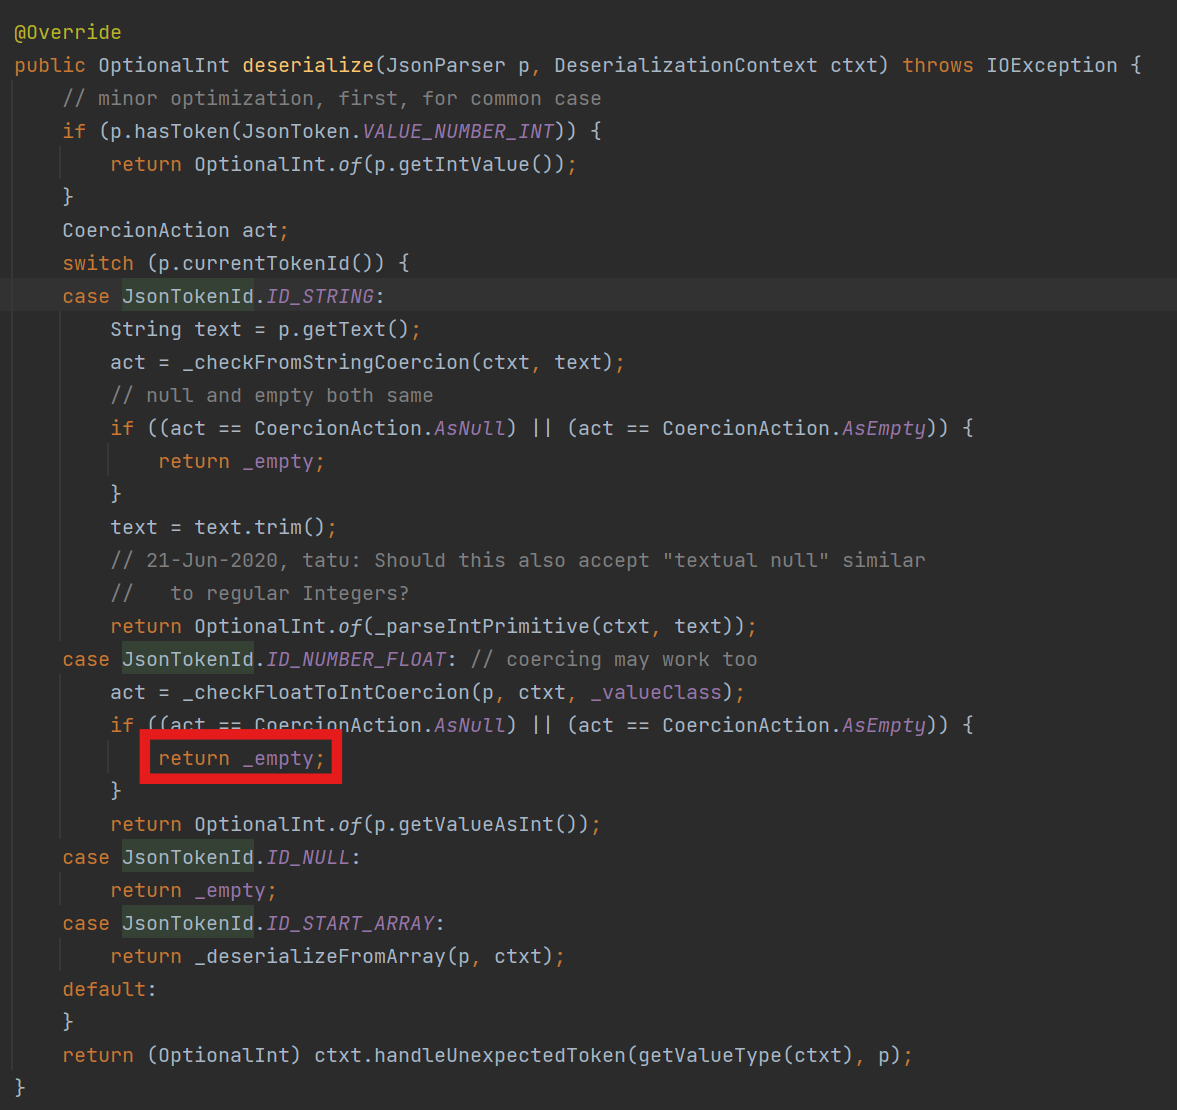Image resolution: width=1177 pixels, height=1110 pixels.
Task: Click the (OptionalInt) cast on the last return
Action: (x=224, y=1056)
